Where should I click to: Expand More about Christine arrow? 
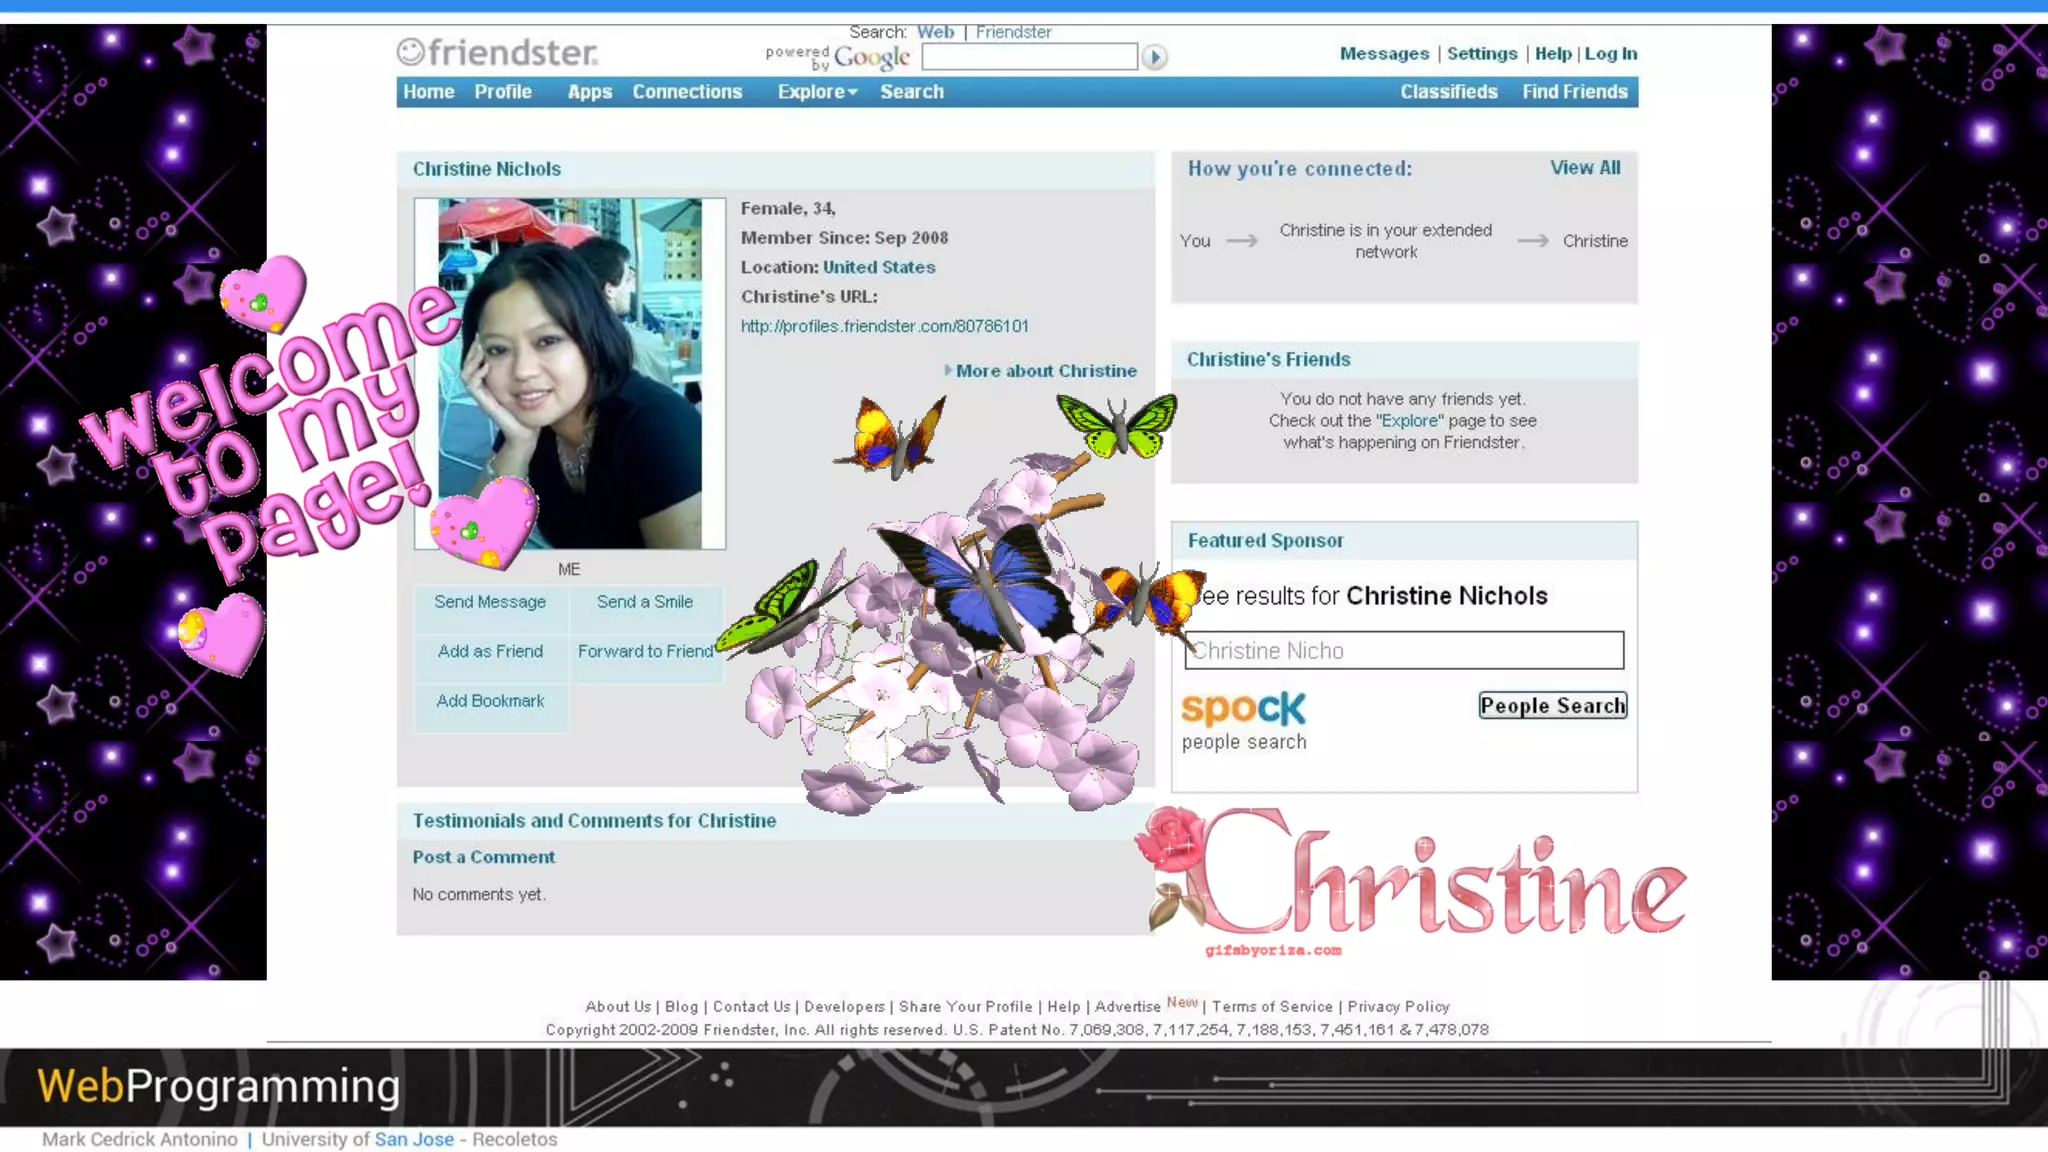(948, 371)
